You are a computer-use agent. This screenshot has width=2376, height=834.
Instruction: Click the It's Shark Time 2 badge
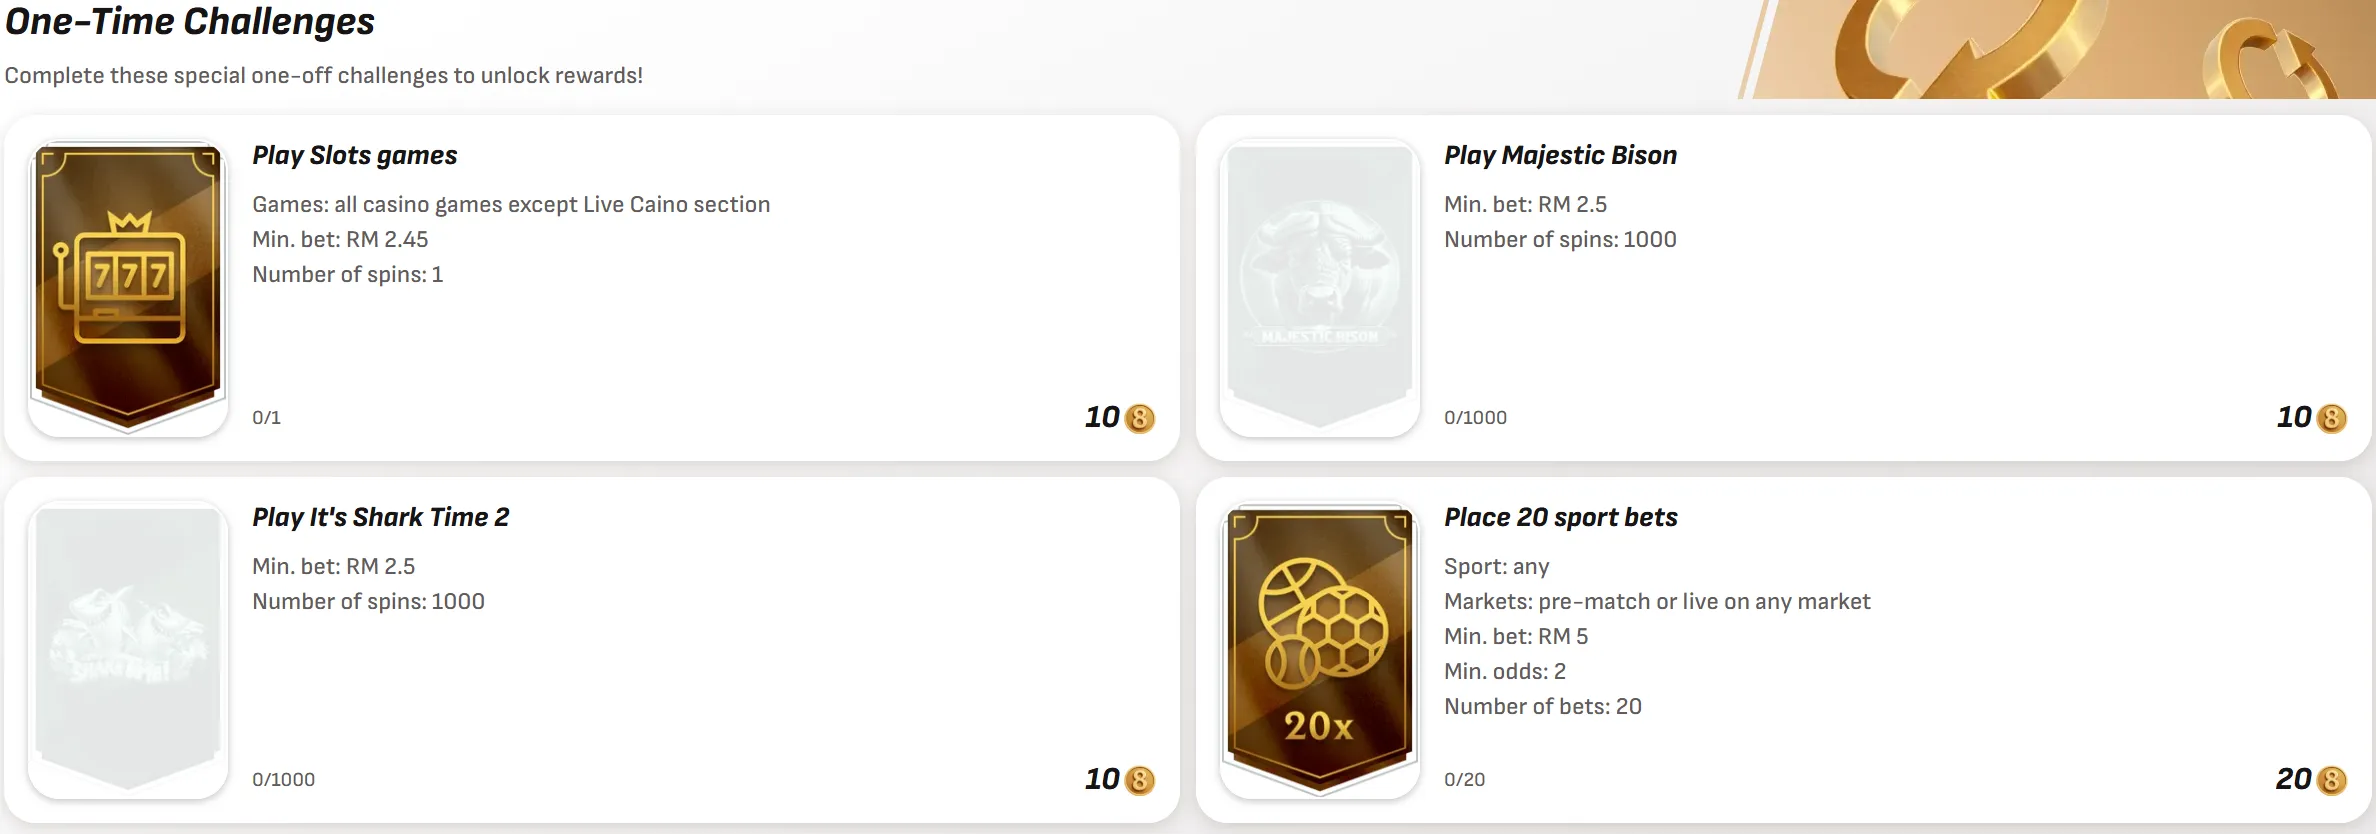click(x=128, y=649)
